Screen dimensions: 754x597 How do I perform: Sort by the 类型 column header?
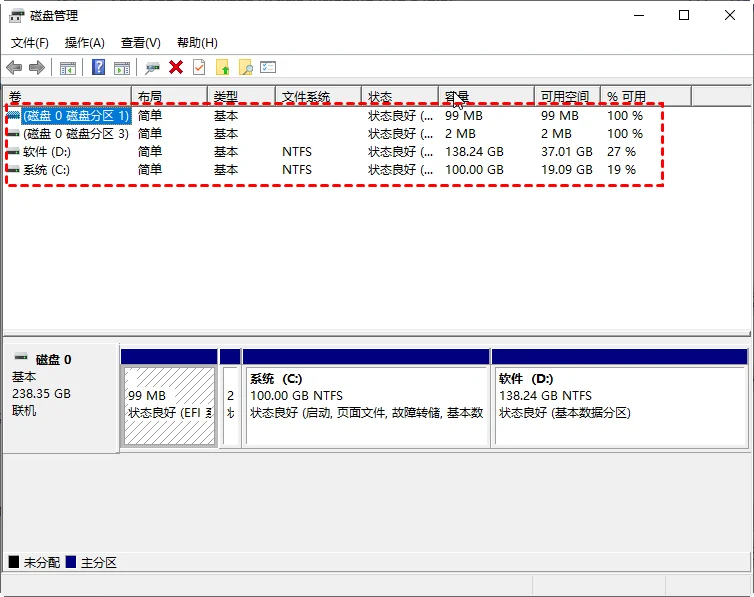241,97
